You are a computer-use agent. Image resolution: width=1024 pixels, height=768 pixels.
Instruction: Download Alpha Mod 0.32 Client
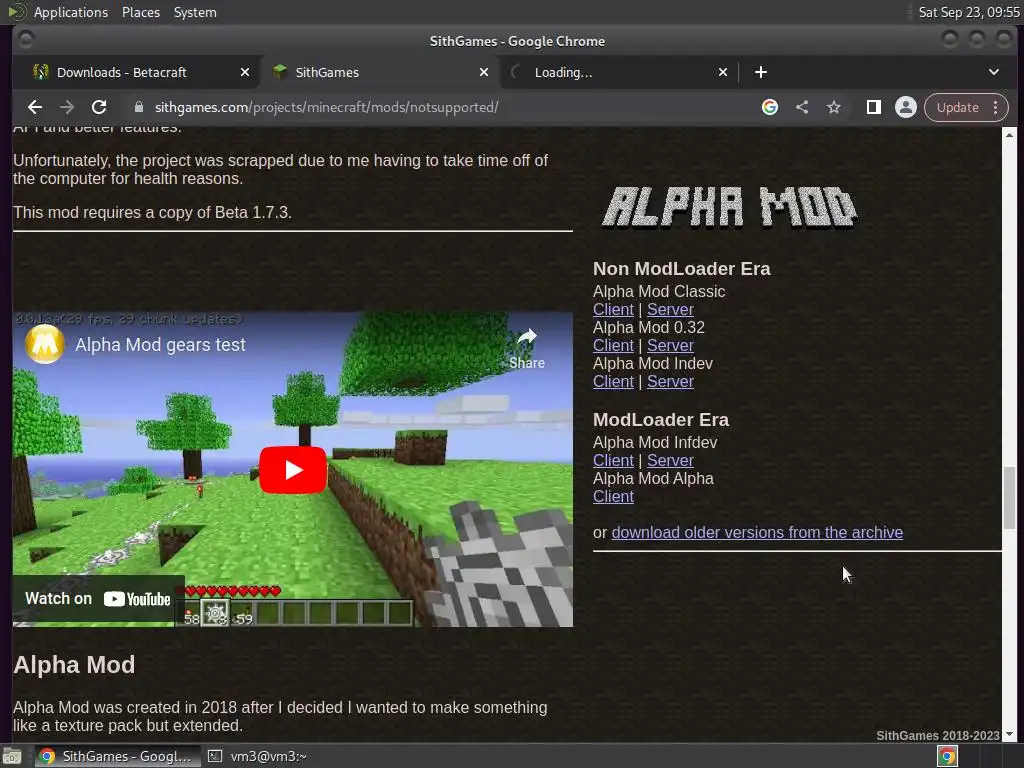coord(613,345)
